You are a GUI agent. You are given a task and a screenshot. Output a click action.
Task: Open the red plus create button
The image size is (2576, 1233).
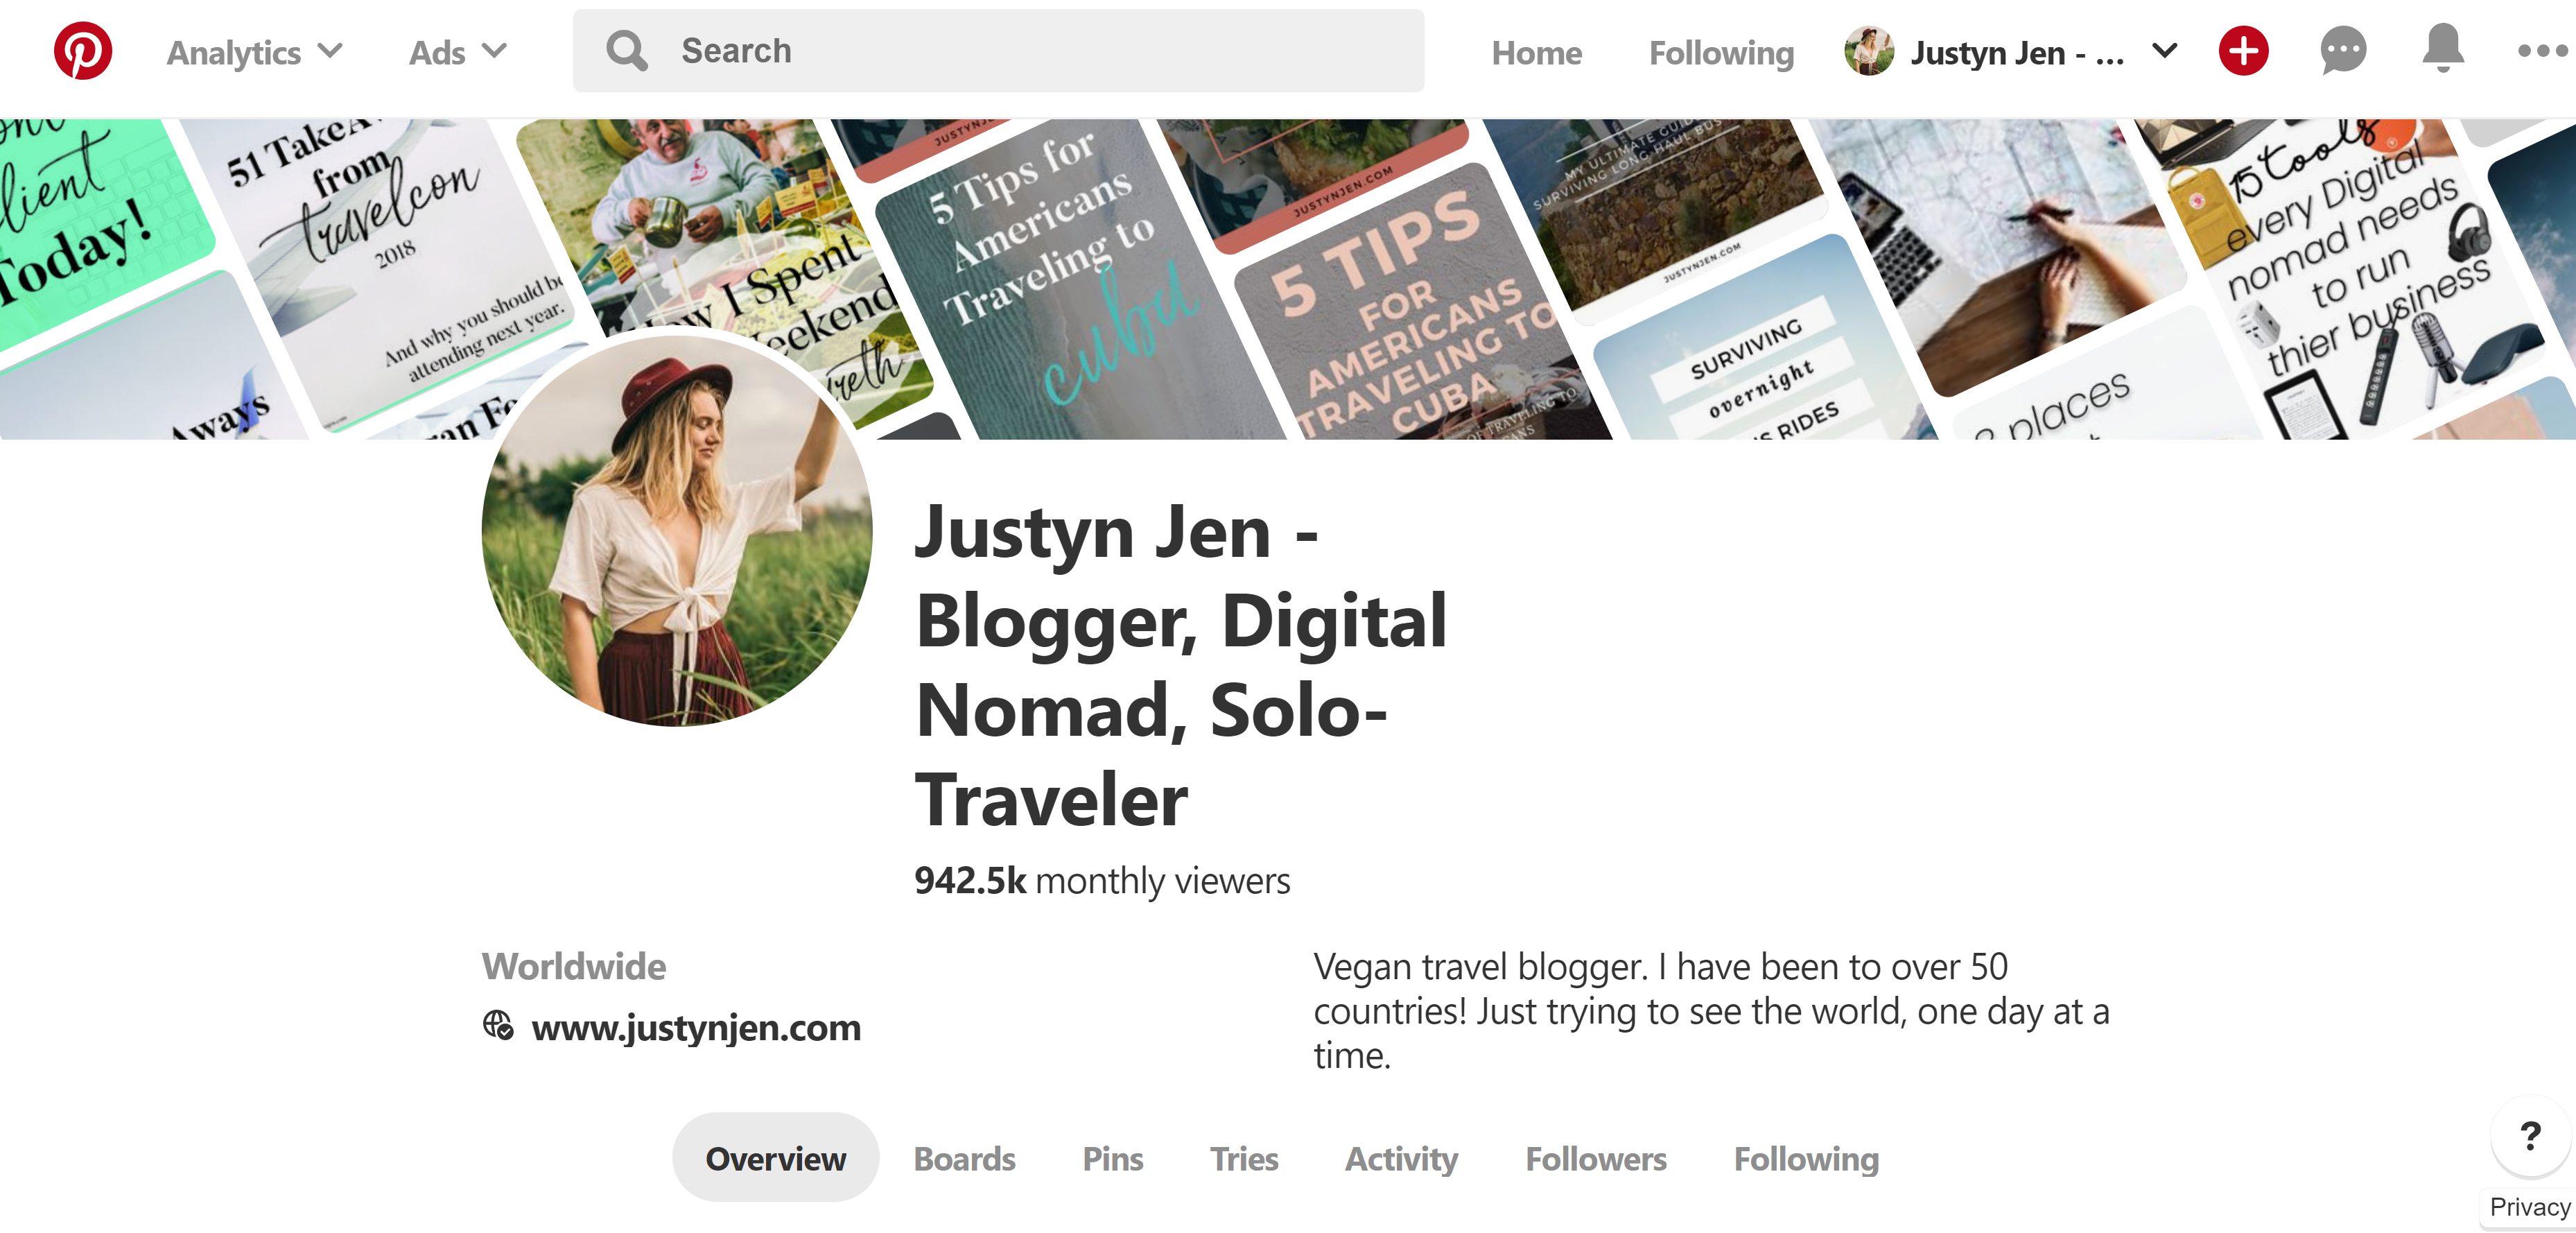[2243, 51]
